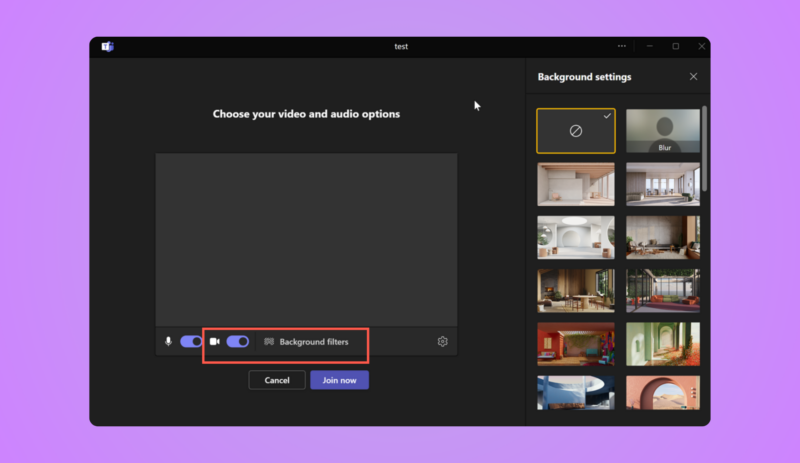The image size is (800, 463).
Task: Select the no-background effect tile
Action: click(576, 131)
